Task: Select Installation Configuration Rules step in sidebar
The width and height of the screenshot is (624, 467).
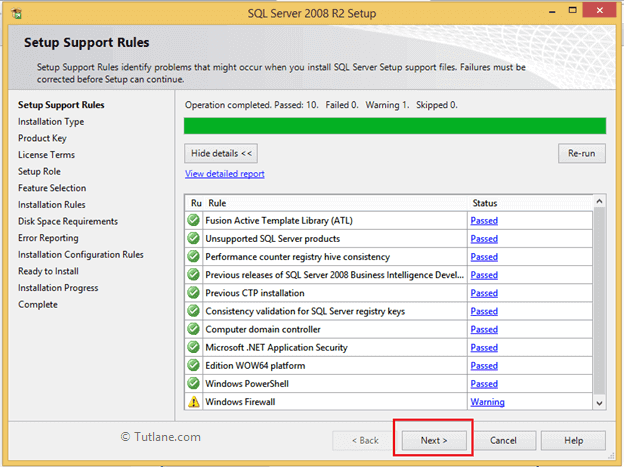Action: [80, 254]
